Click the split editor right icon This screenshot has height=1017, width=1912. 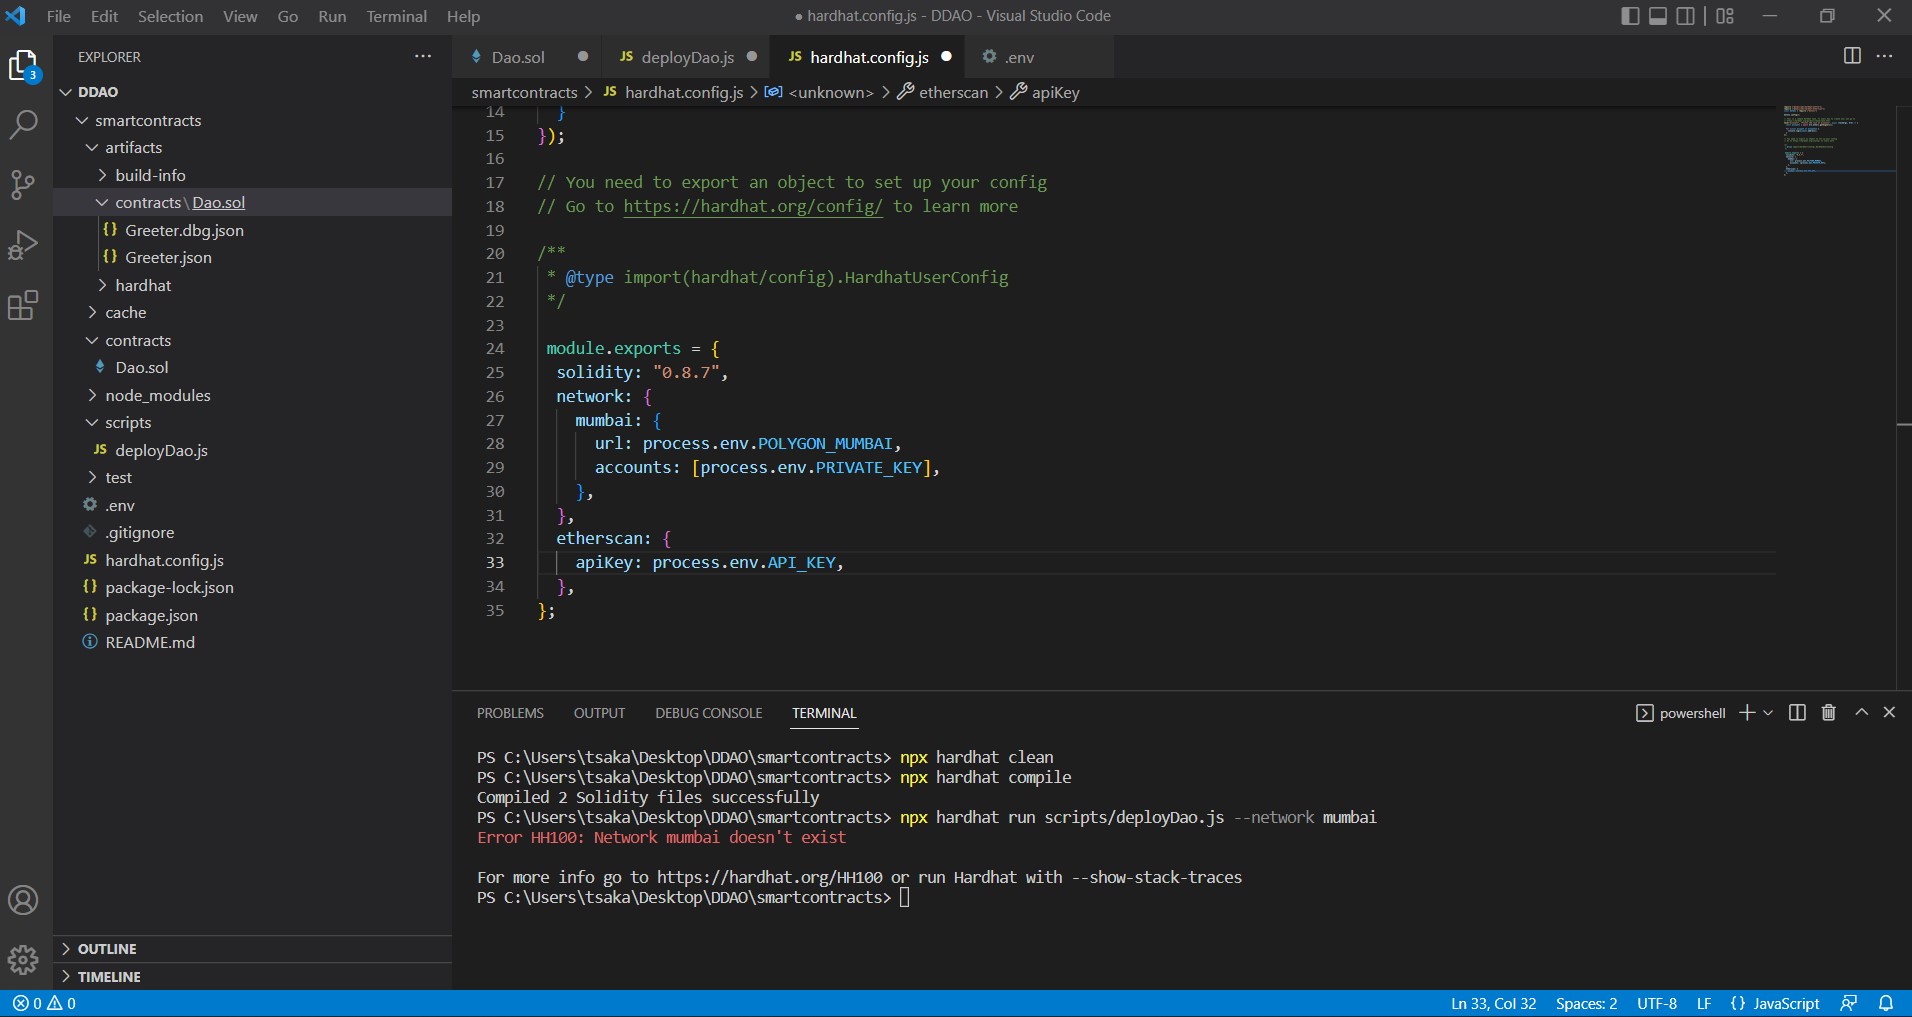tap(1852, 56)
